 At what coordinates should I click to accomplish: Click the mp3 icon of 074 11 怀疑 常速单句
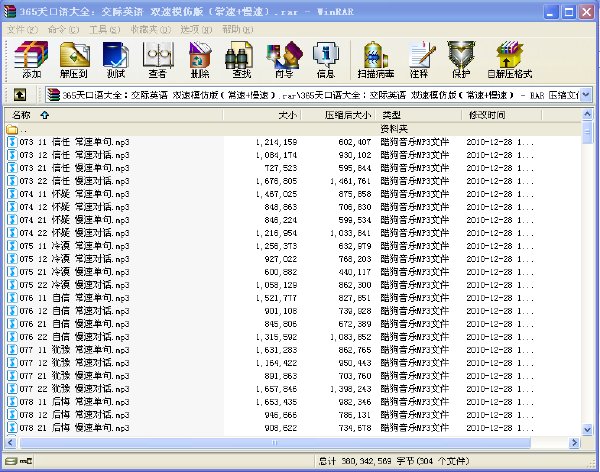(12, 194)
